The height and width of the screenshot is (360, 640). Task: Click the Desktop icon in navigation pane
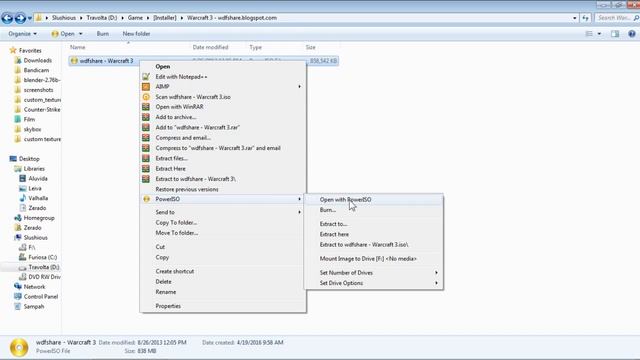coord(13,159)
